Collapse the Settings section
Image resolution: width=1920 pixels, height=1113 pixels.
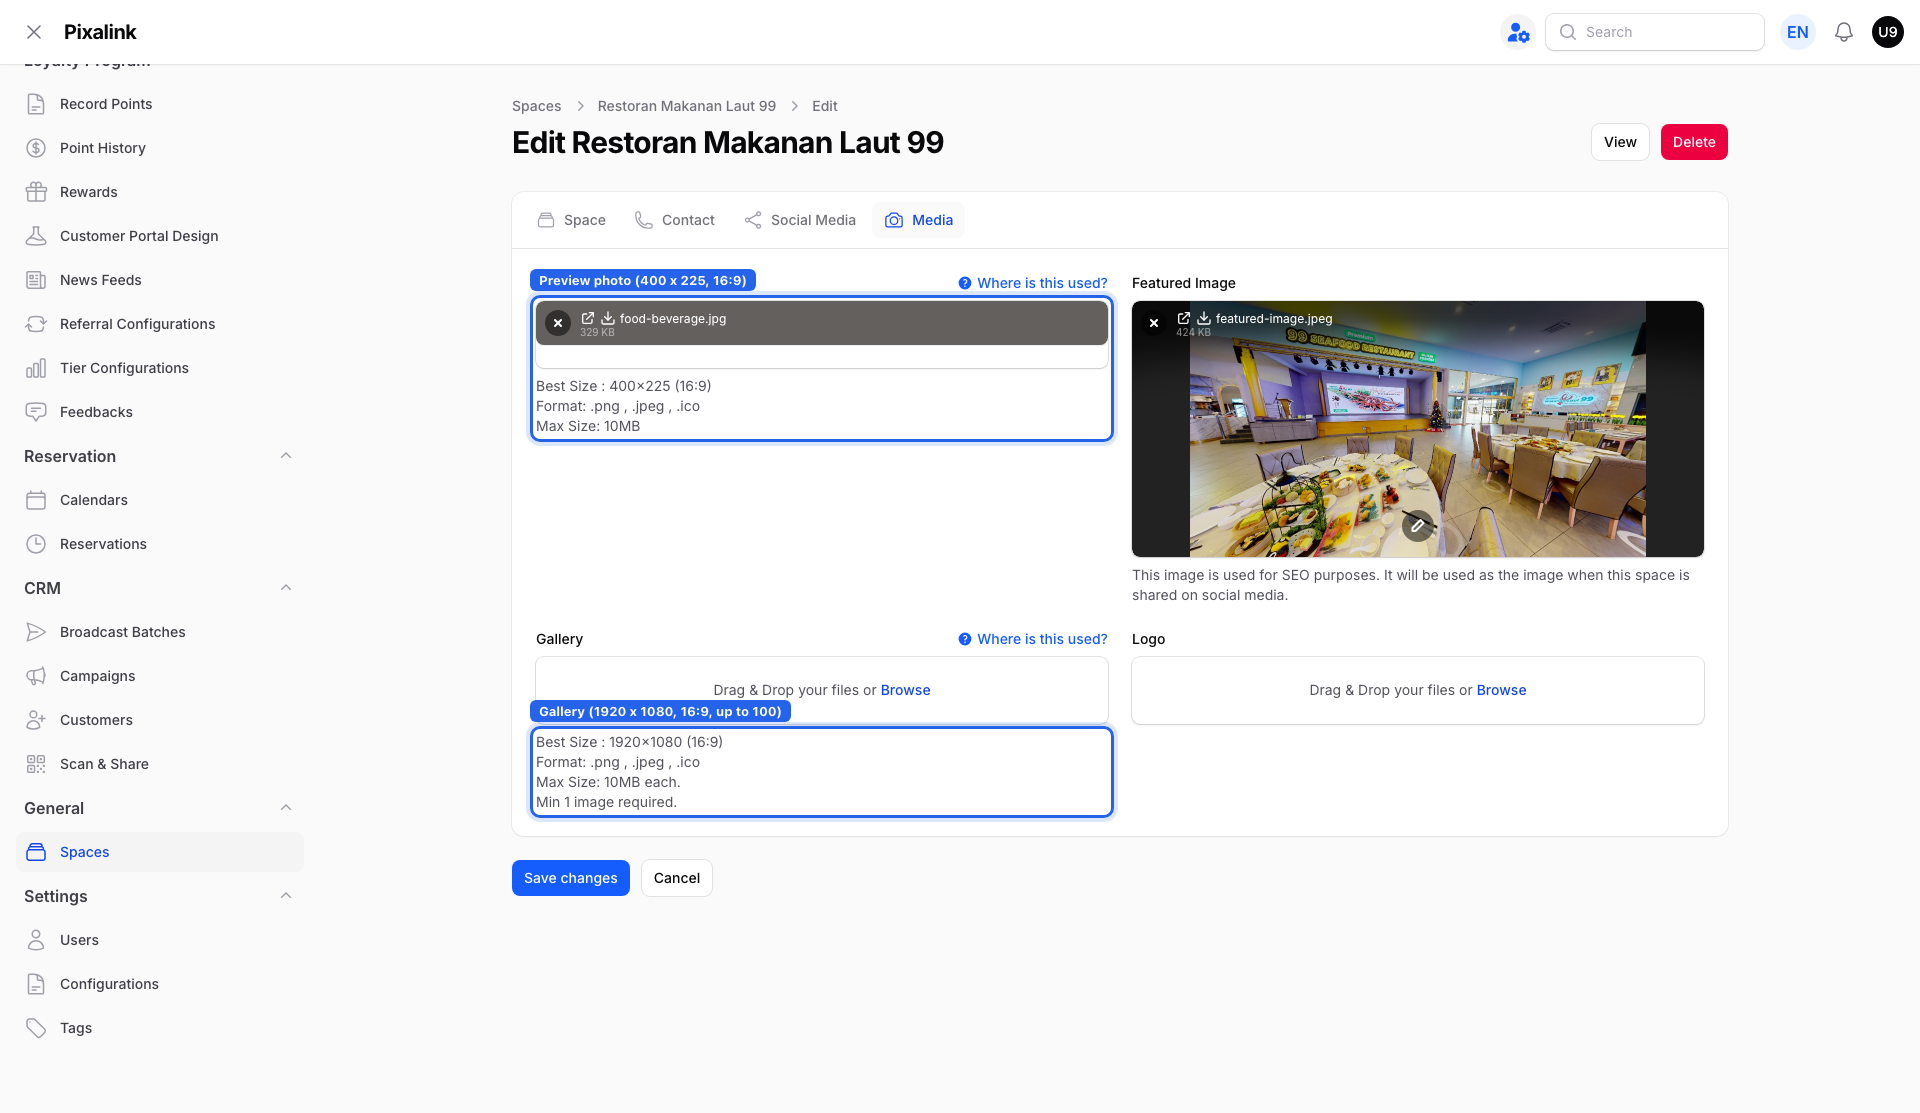pyautogui.click(x=286, y=896)
